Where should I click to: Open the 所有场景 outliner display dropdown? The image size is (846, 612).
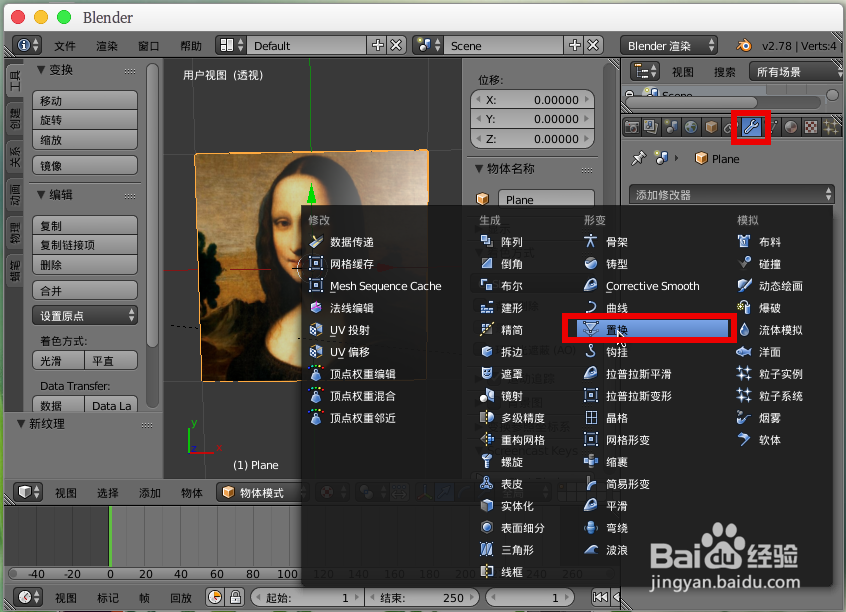click(x=796, y=71)
